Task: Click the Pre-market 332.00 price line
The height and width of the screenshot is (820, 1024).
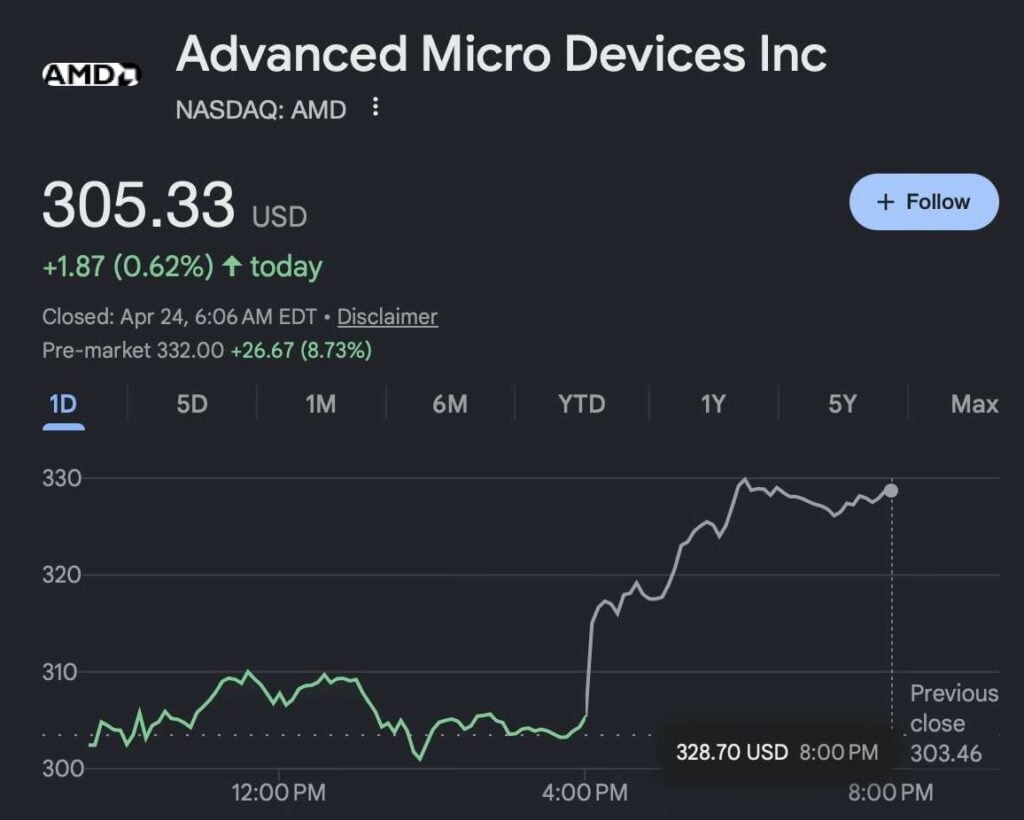Action: [x=207, y=351]
